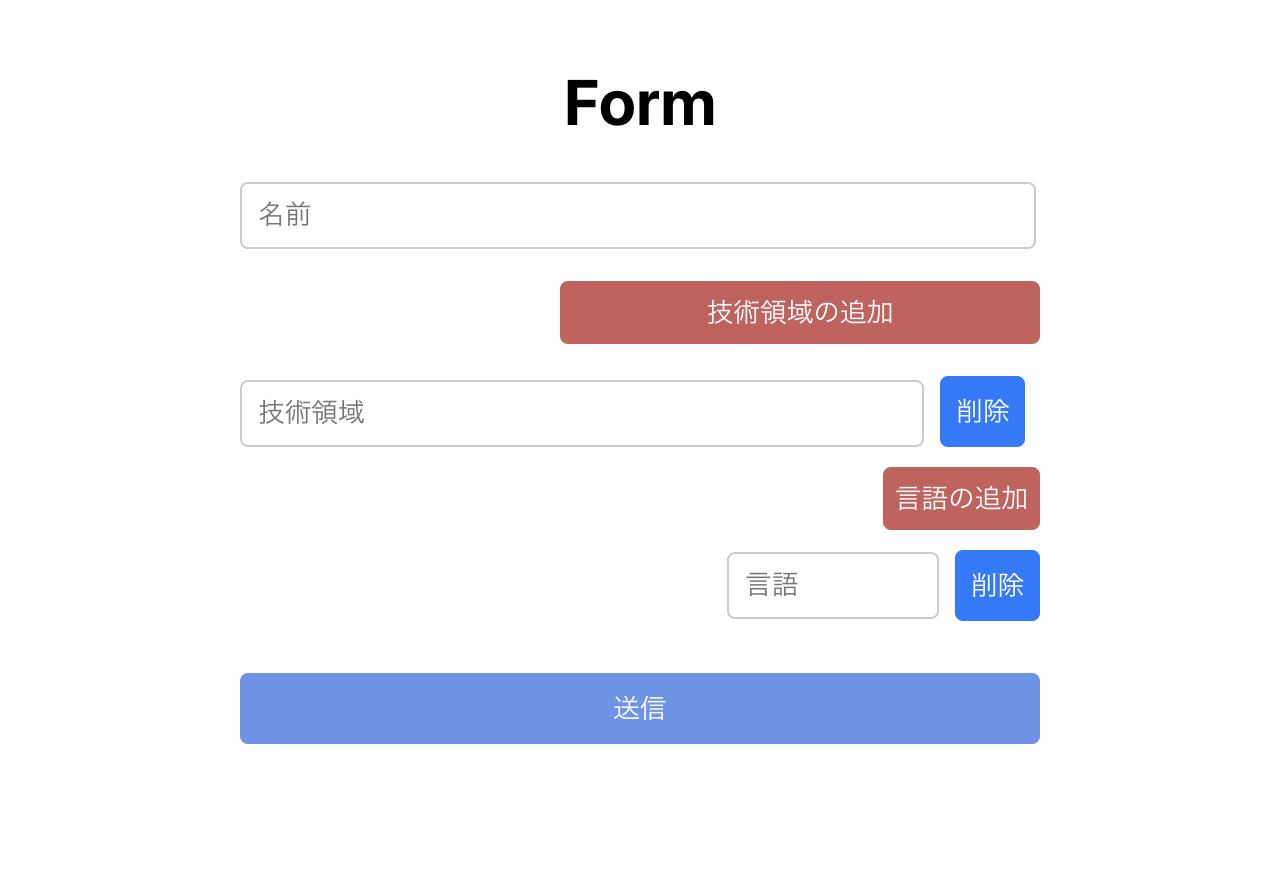Activate the technical area text input
Screen dimensions: 1280x896
(x=581, y=413)
